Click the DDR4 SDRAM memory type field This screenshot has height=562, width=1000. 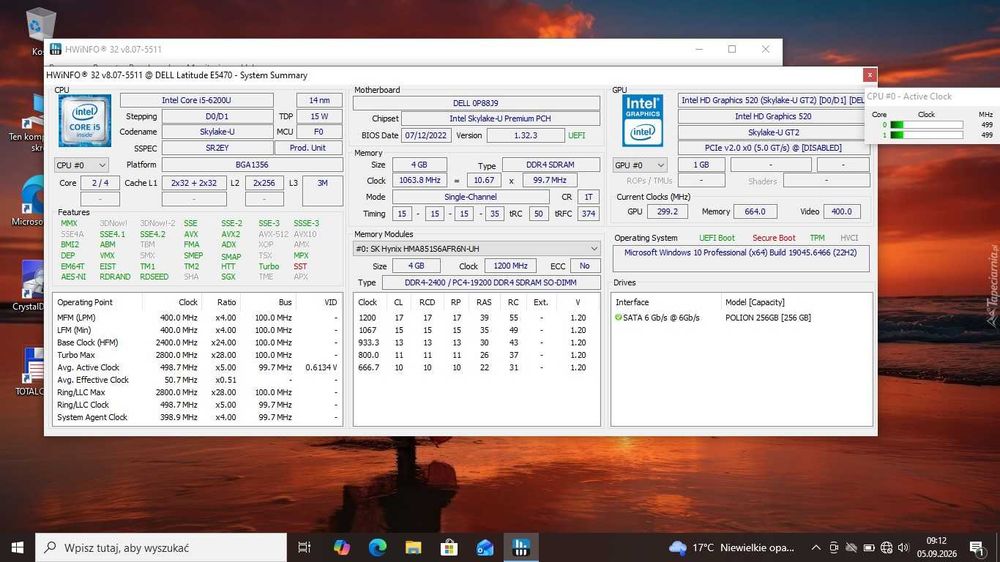tap(550, 165)
